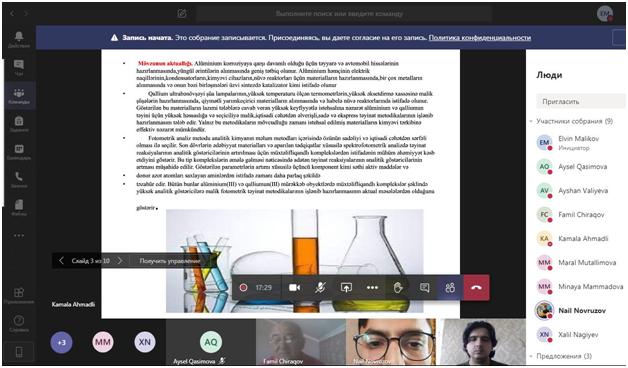The image size is (628, 368).
Task: Open more actions ellipsis in meeting toolbar
Action: pyautogui.click(x=372, y=288)
